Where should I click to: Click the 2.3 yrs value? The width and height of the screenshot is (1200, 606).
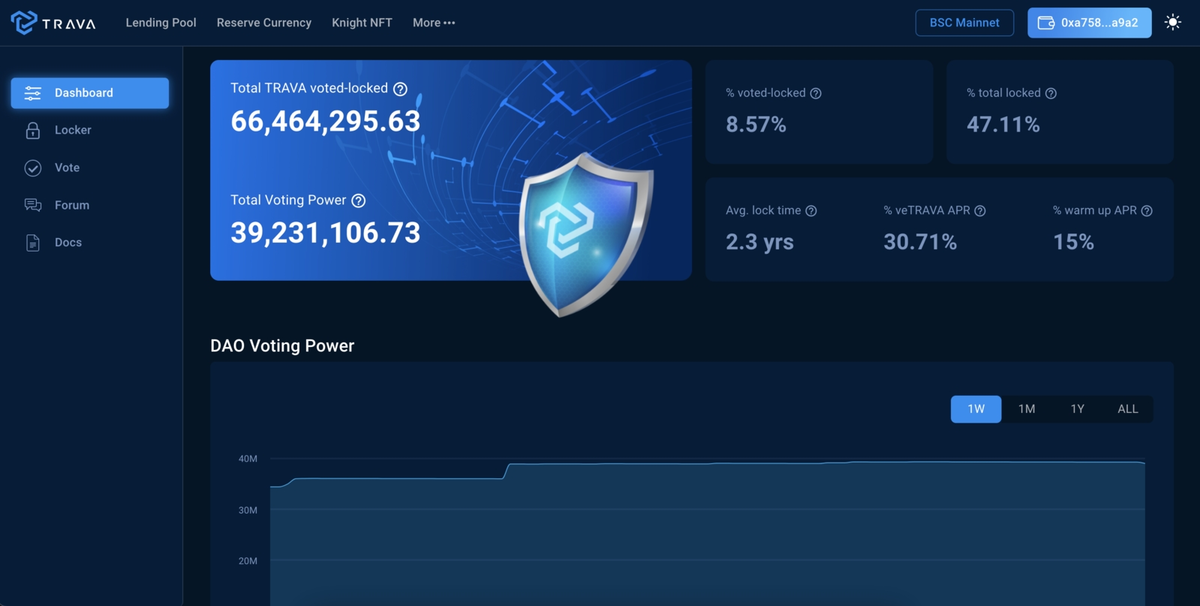pyautogui.click(x=760, y=242)
